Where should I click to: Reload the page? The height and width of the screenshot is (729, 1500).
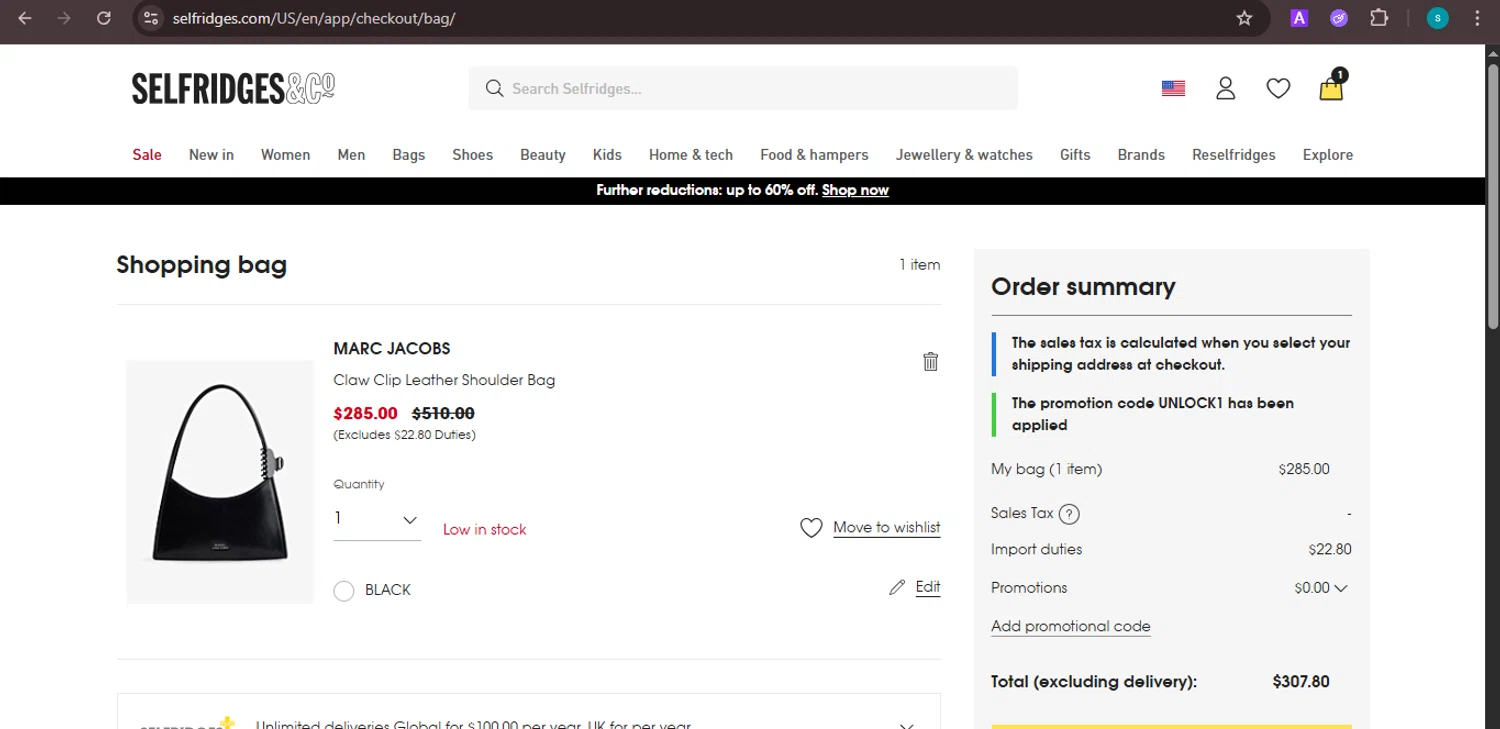click(x=103, y=18)
